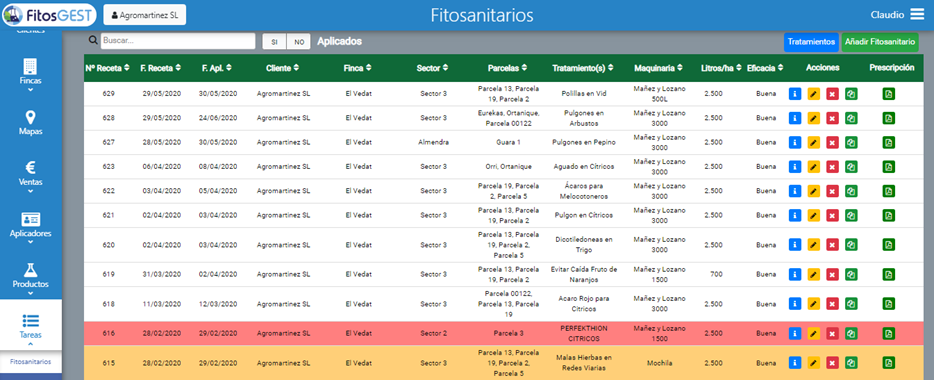Edit recipe 620 with the pencil icon
The image size is (934, 382).
coord(814,245)
